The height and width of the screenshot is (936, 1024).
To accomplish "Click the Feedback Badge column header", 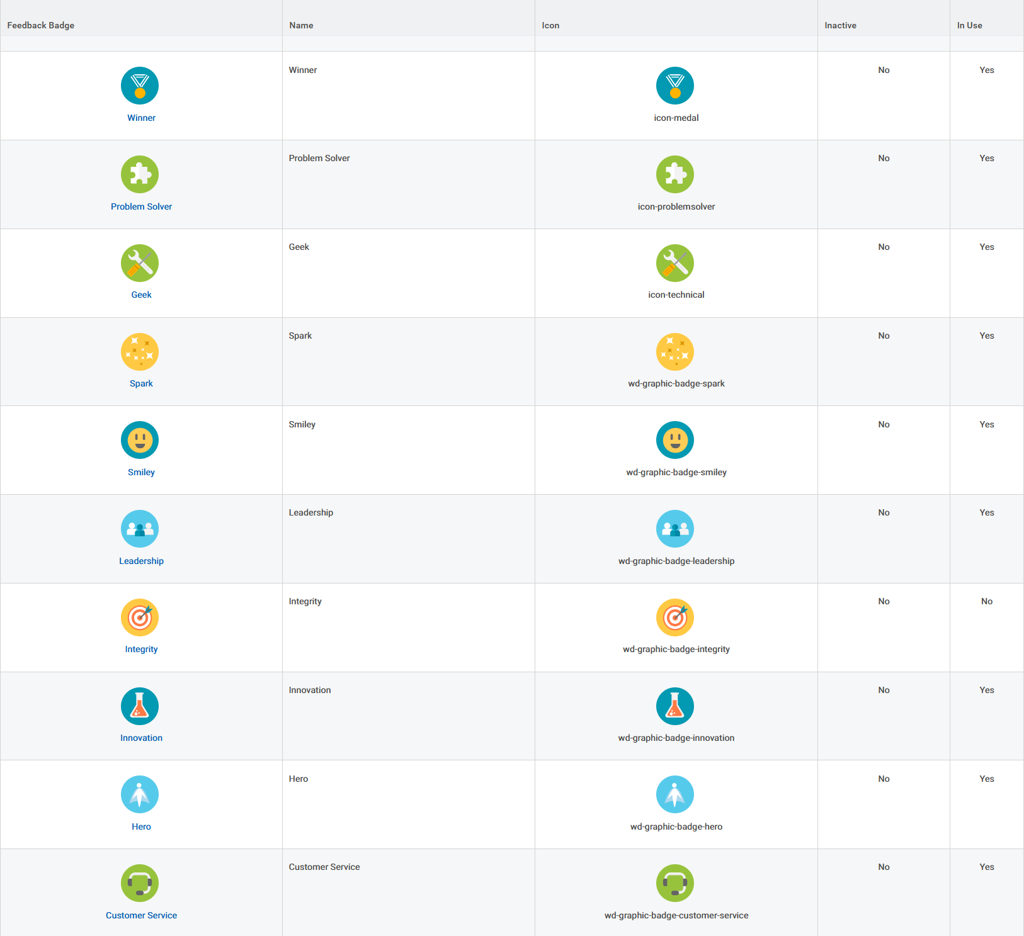I will pyautogui.click(x=41, y=25).
